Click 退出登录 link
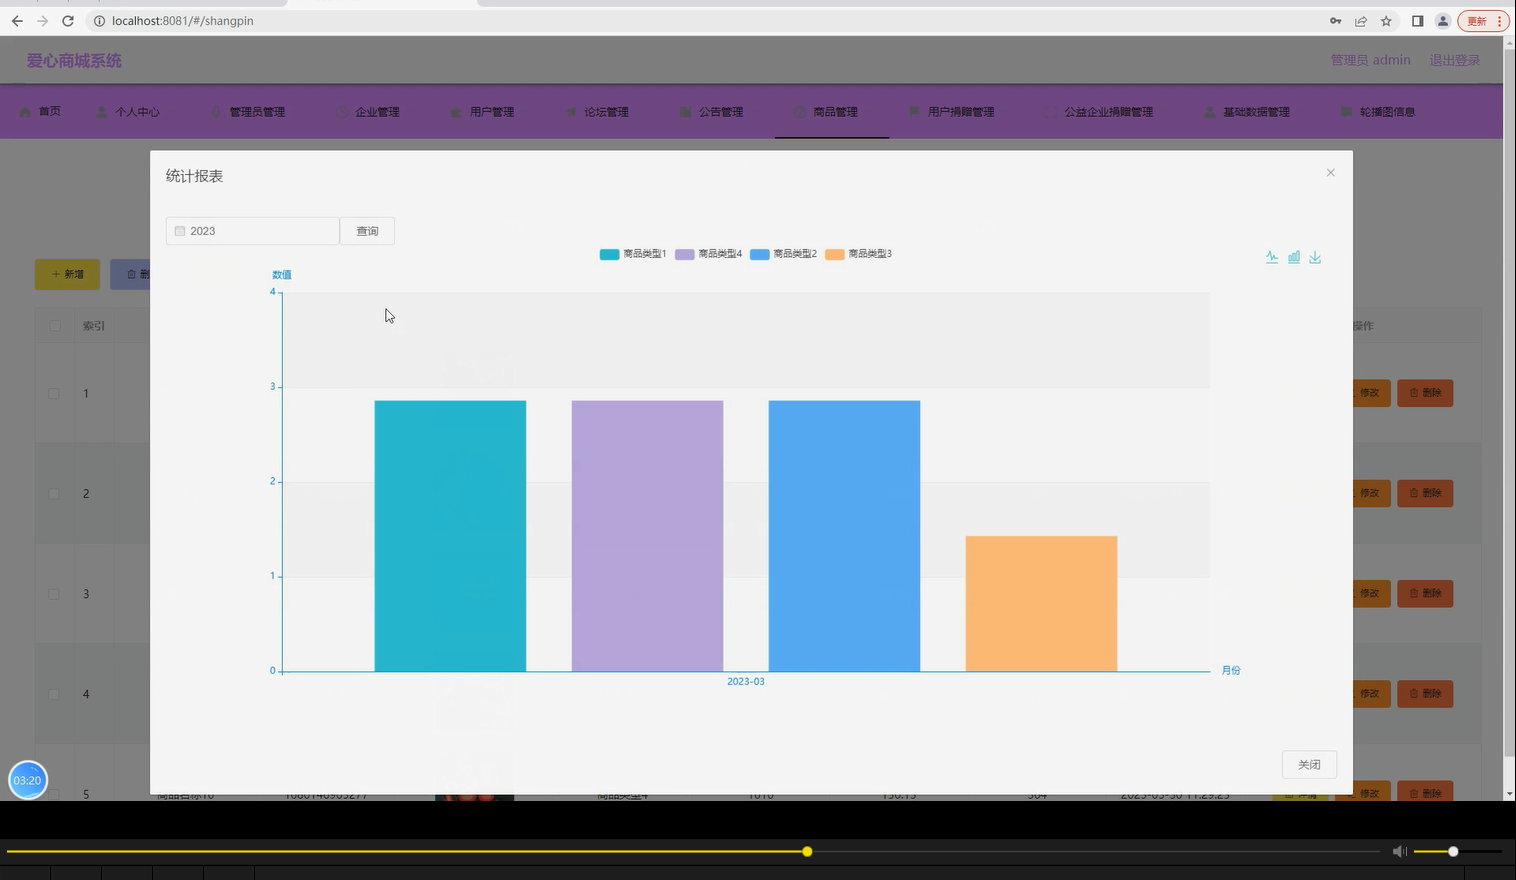 (1455, 60)
